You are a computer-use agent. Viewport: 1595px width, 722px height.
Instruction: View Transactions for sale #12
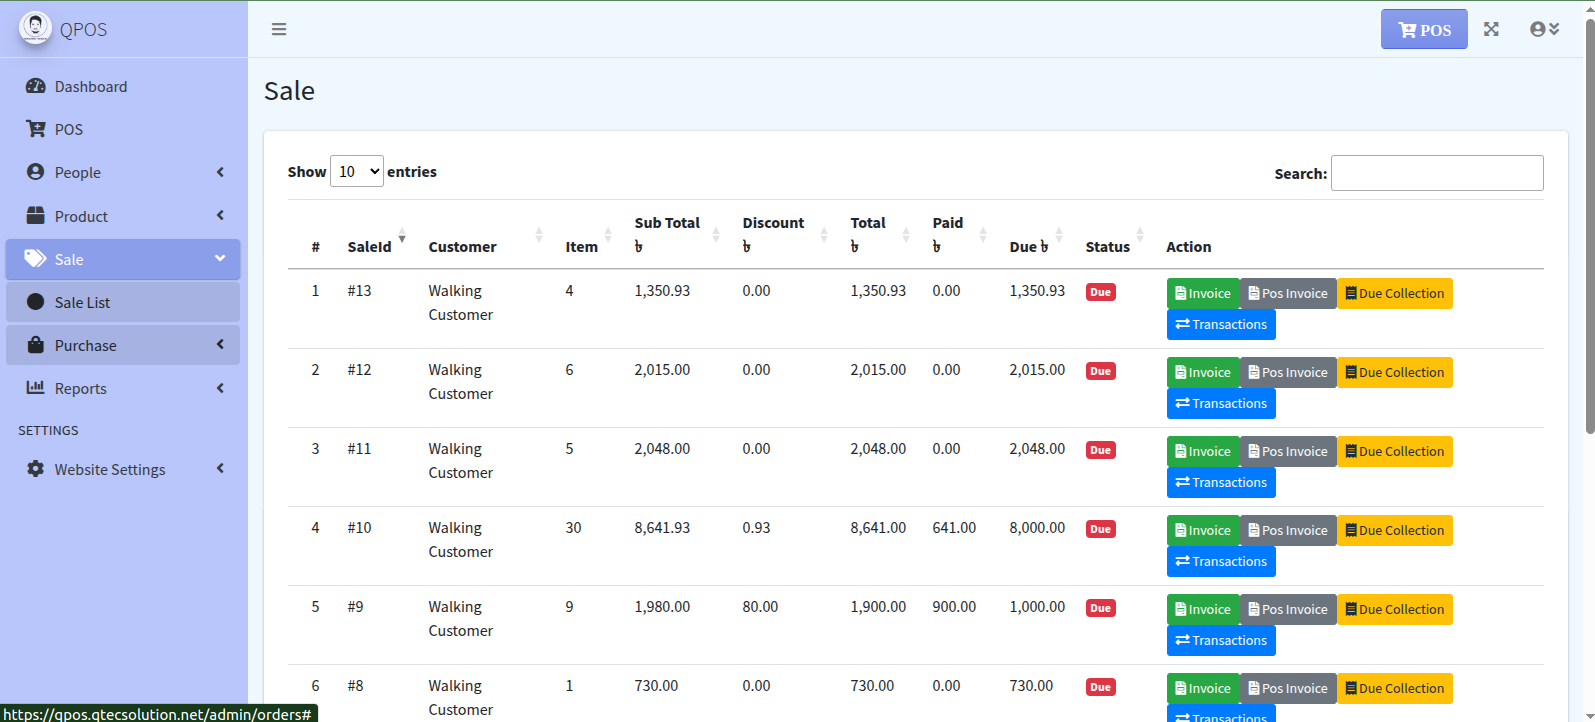click(x=1221, y=404)
